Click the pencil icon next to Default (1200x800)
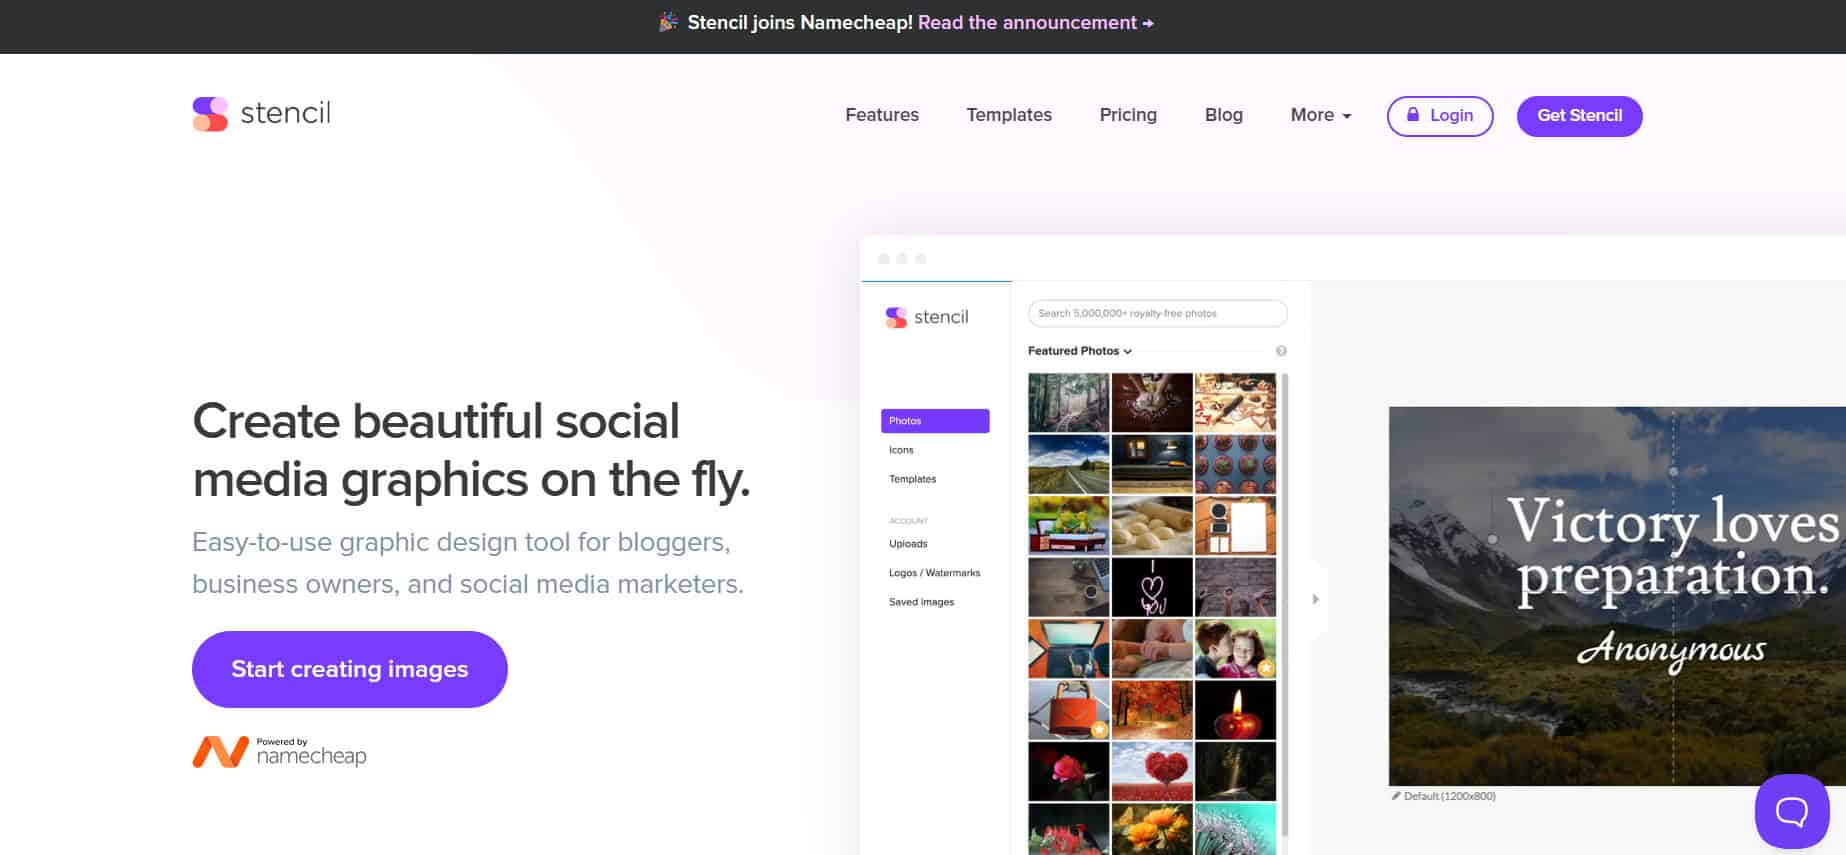1846x855 pixels. (x=1396, y=796)
